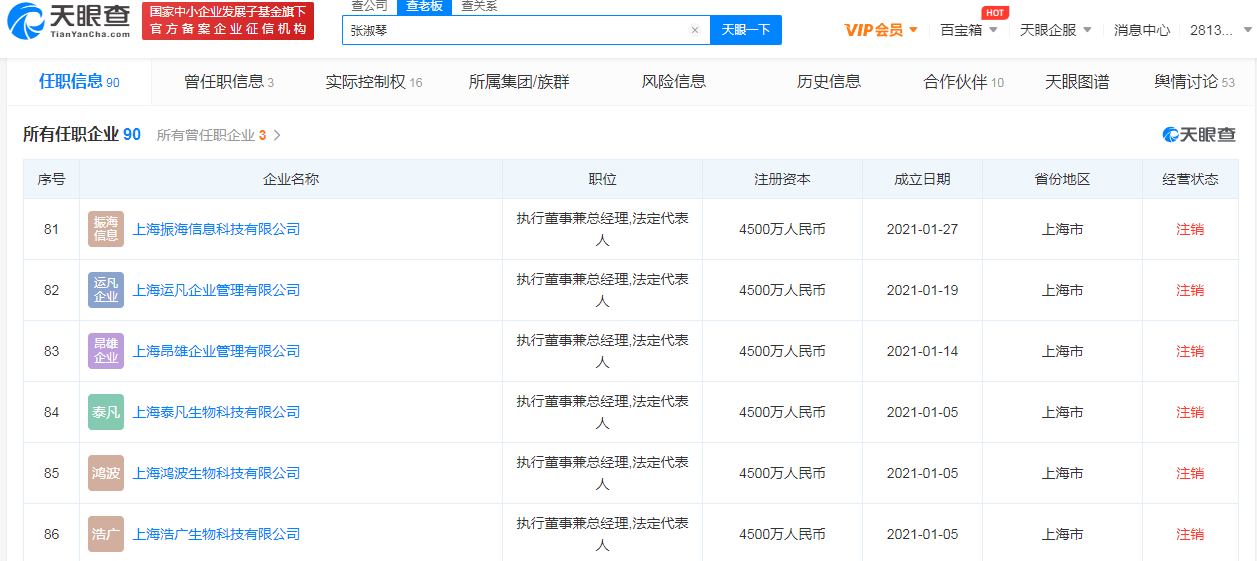Click the 注销 status in row 81
Viewport: 1257px width, 561px height.
(x=1190, y=229)
